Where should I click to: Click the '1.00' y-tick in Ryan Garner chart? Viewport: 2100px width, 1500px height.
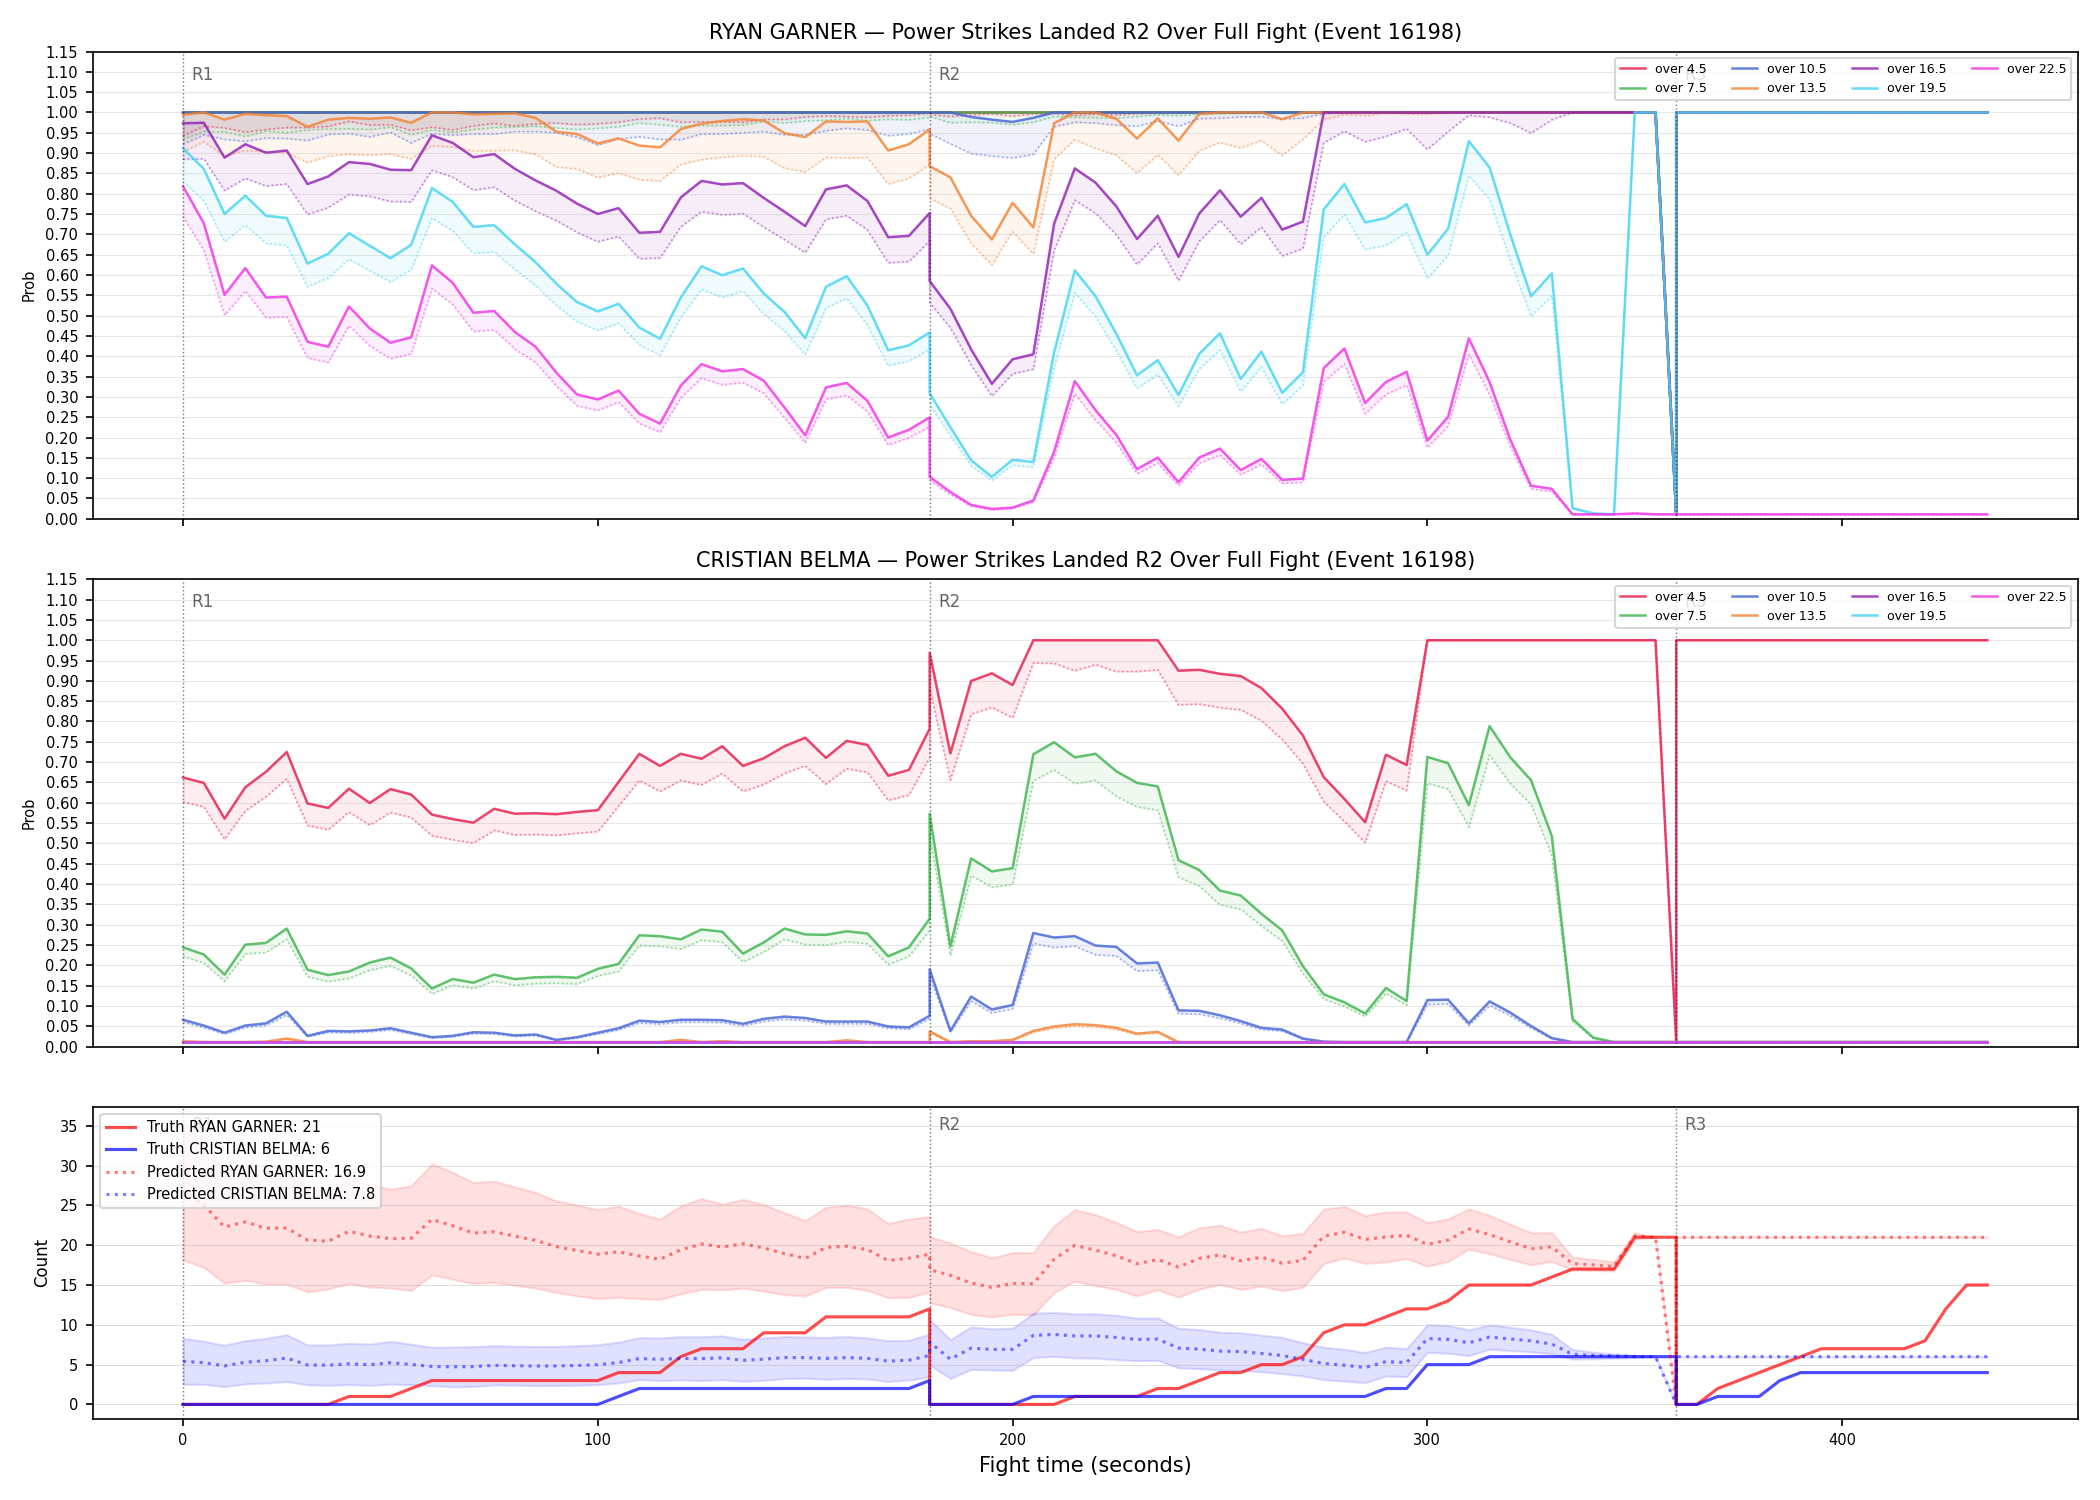coord(62,113)
